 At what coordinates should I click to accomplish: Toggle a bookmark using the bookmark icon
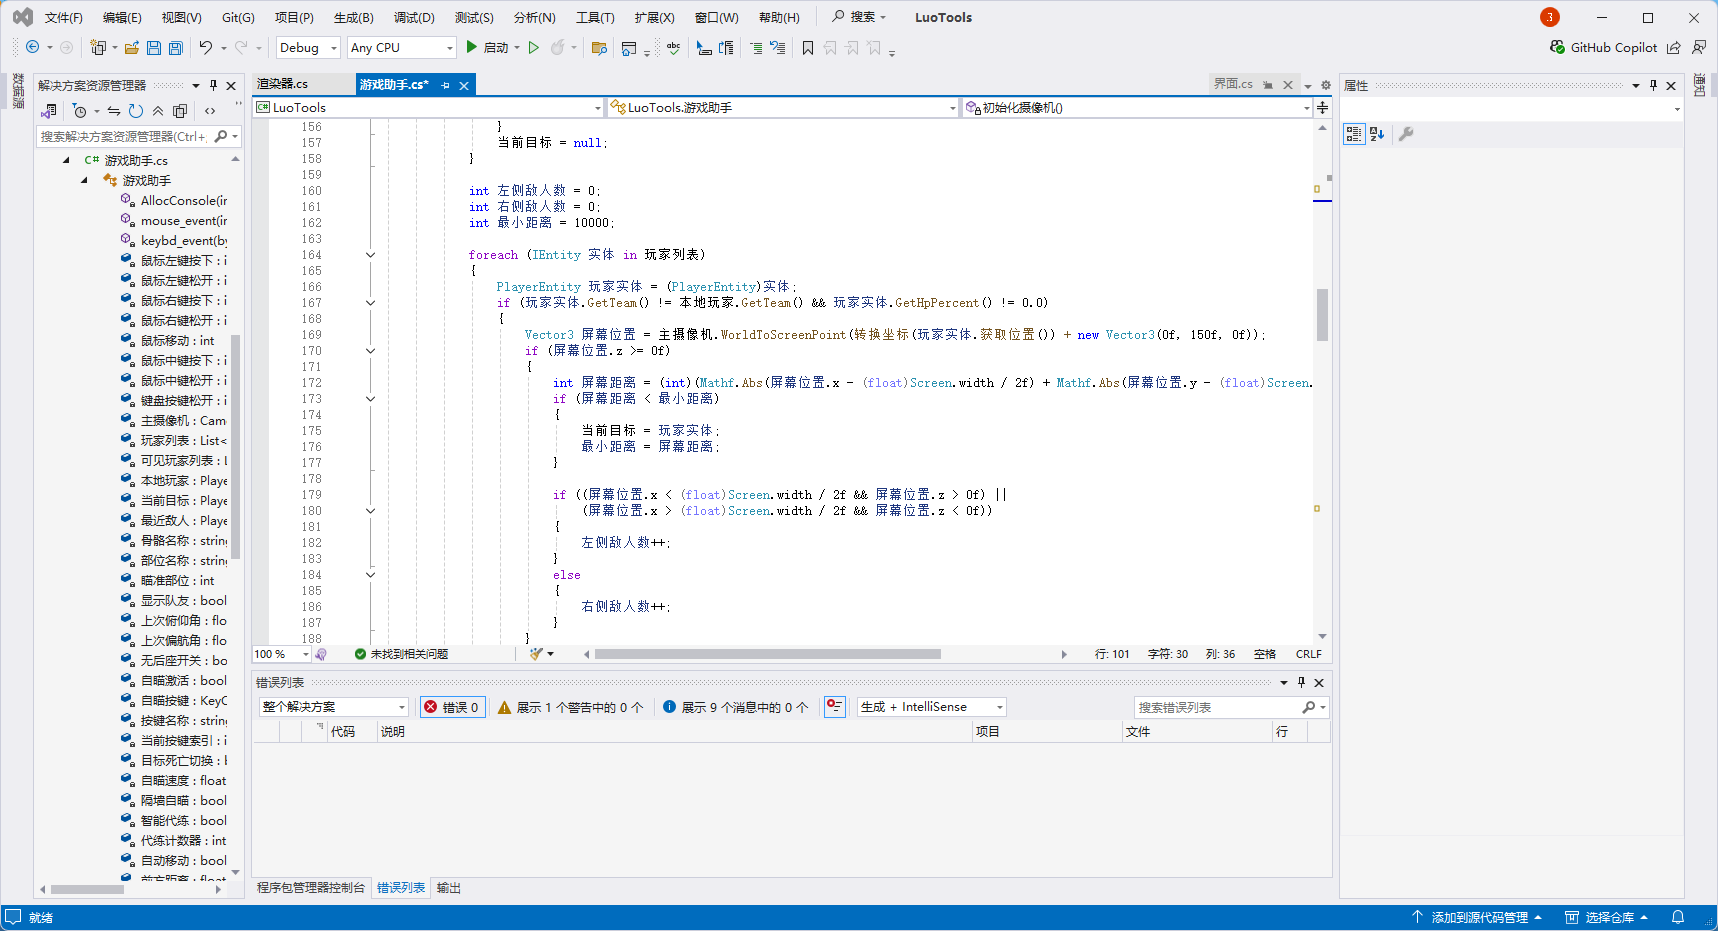click(x=808, y=47)
